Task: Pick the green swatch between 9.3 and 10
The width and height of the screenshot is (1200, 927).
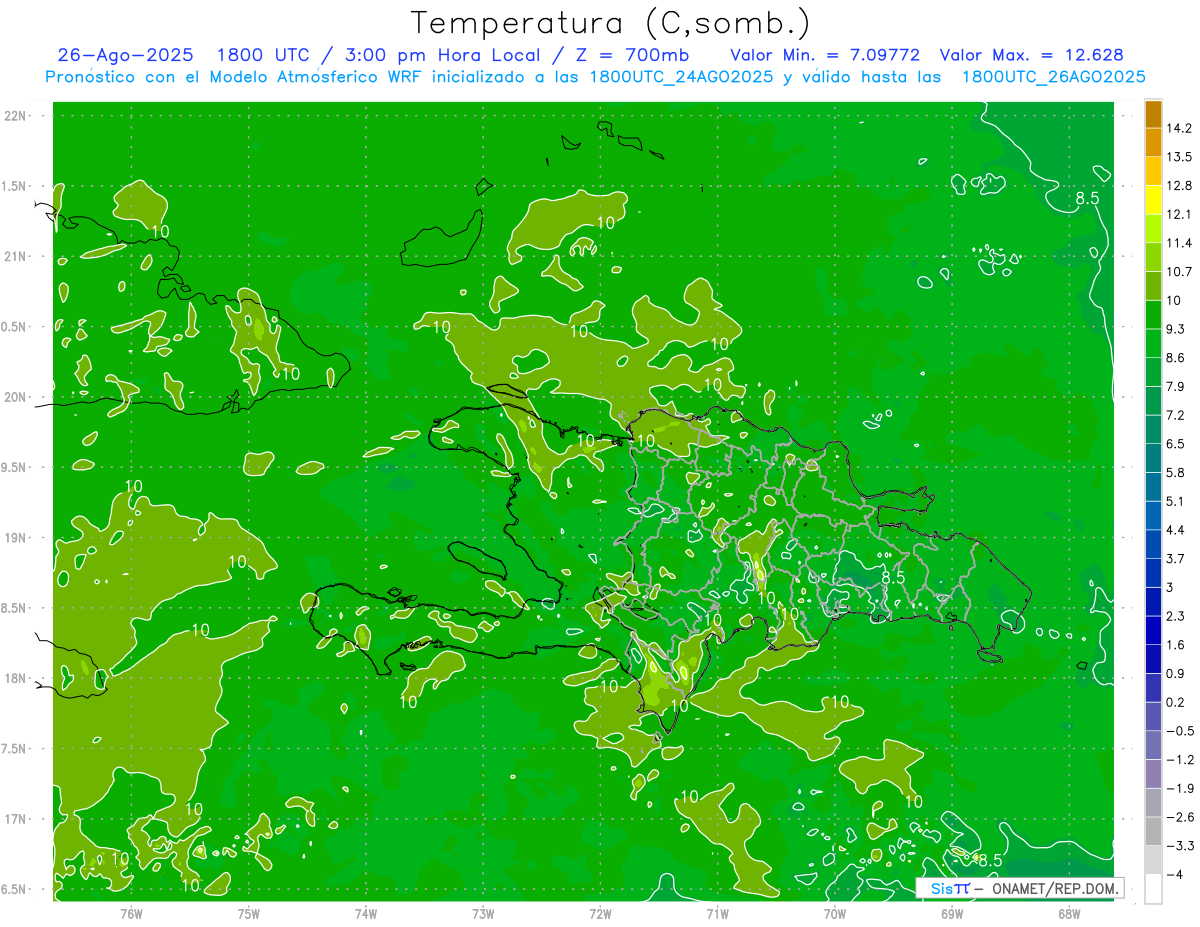Action: [1153, 315]
